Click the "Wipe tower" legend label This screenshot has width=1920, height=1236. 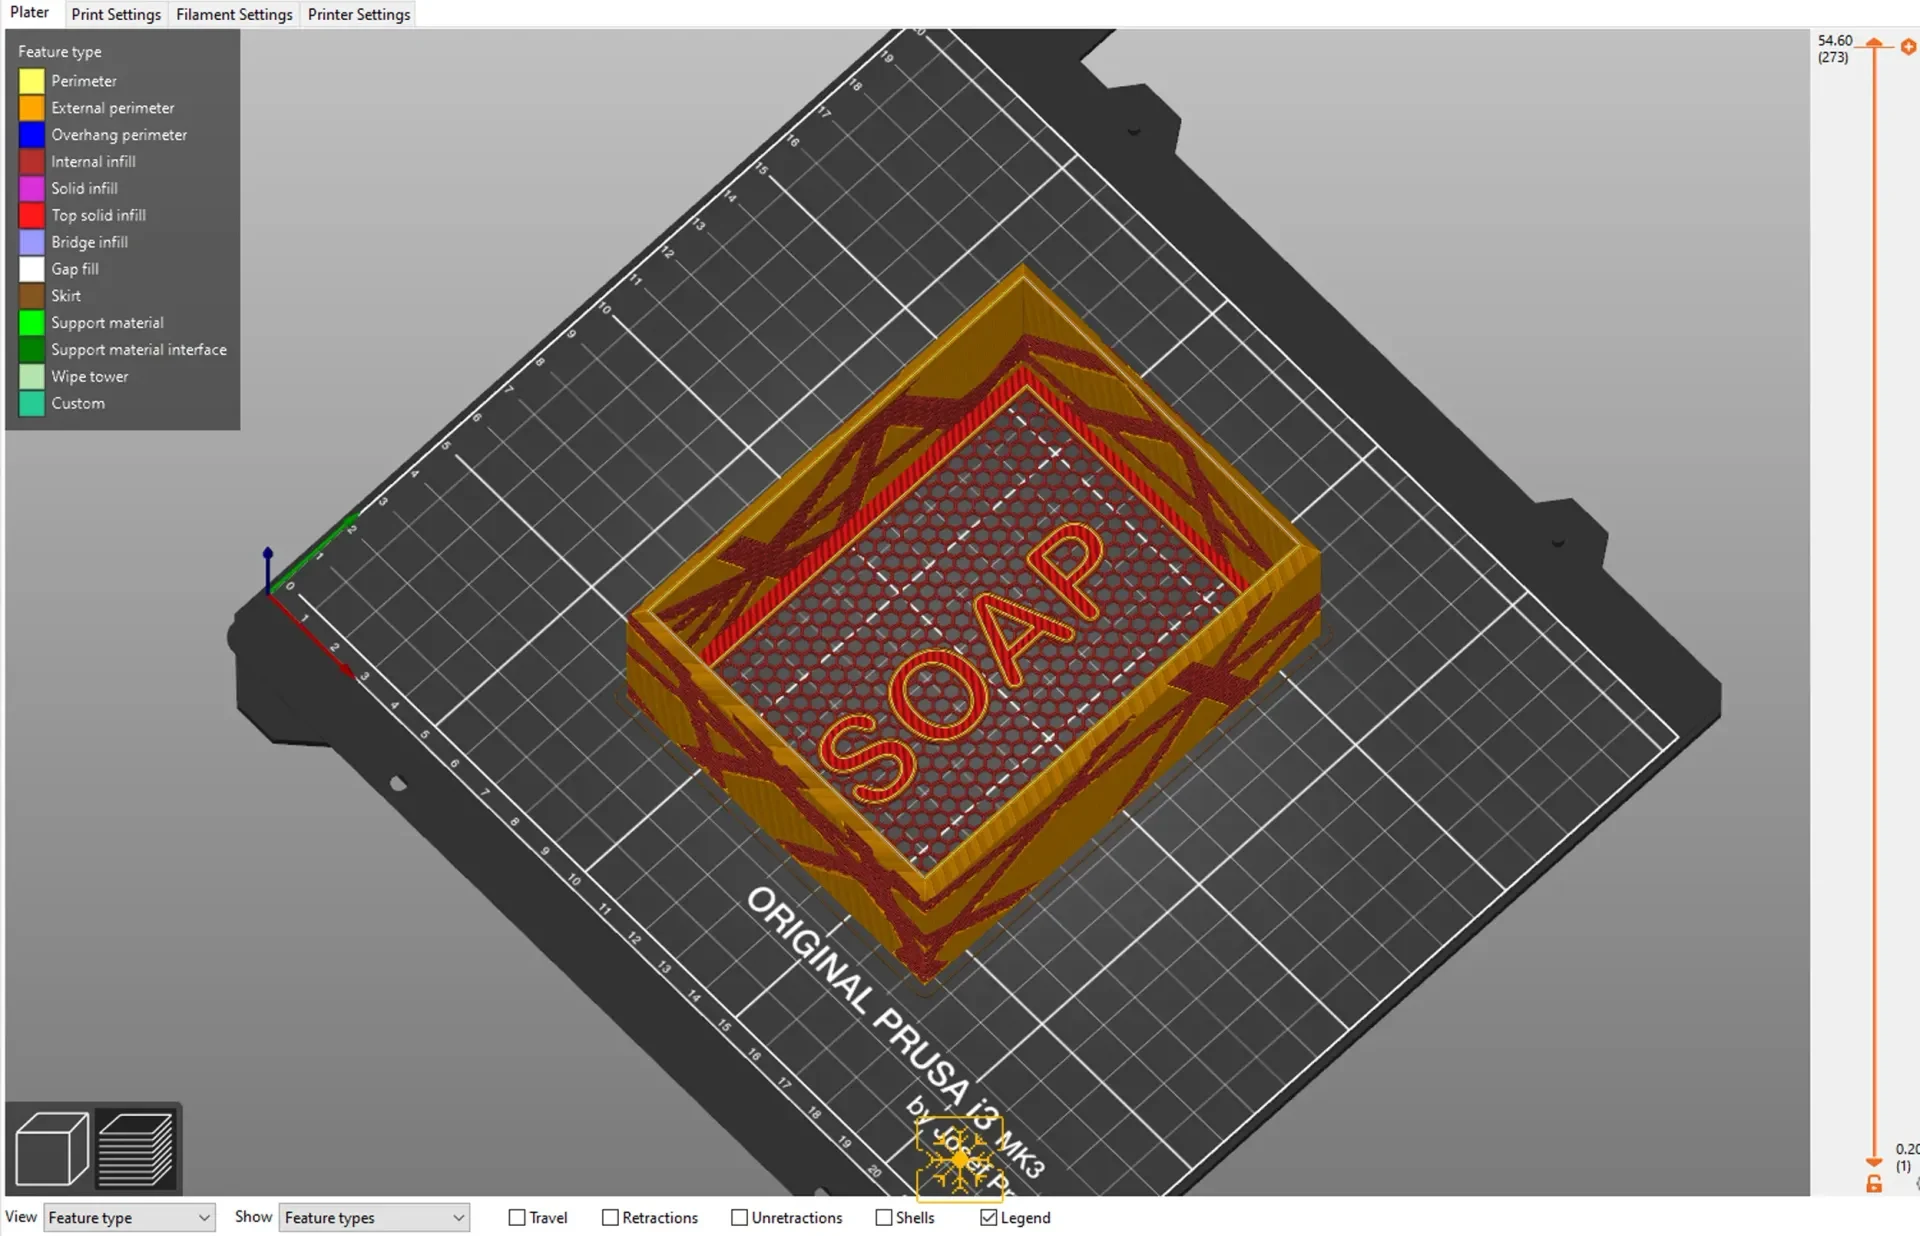pyautogui.click(x=90, y=377)
